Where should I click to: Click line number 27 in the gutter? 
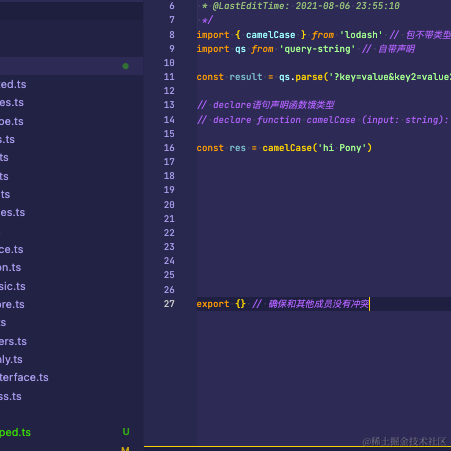tap(169, 304)
